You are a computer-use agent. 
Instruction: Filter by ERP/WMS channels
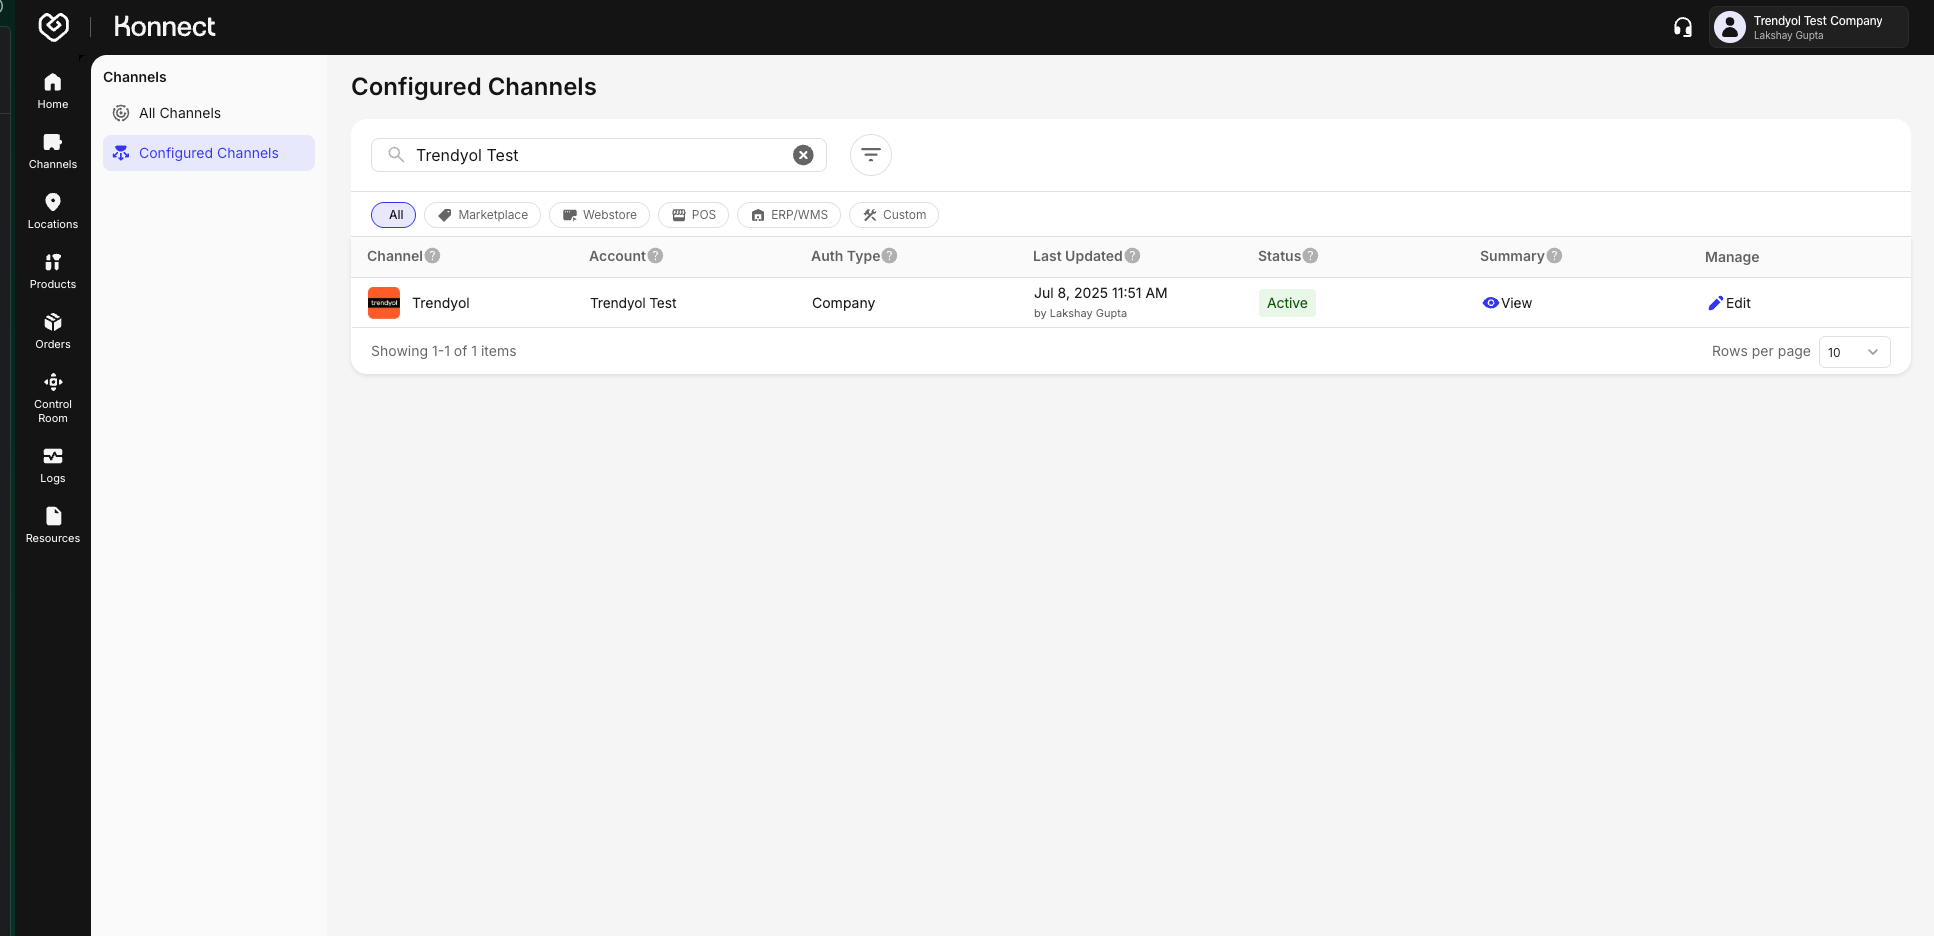click(789, 215)
